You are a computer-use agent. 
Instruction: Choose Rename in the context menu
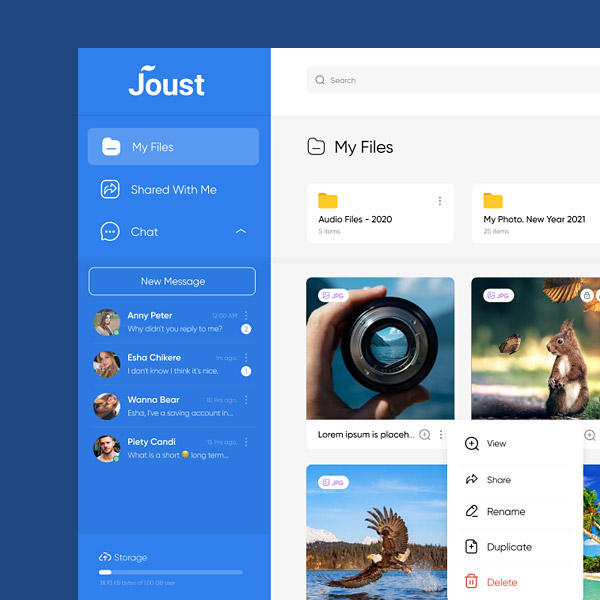pyautogui.click(x=515, y=512)
